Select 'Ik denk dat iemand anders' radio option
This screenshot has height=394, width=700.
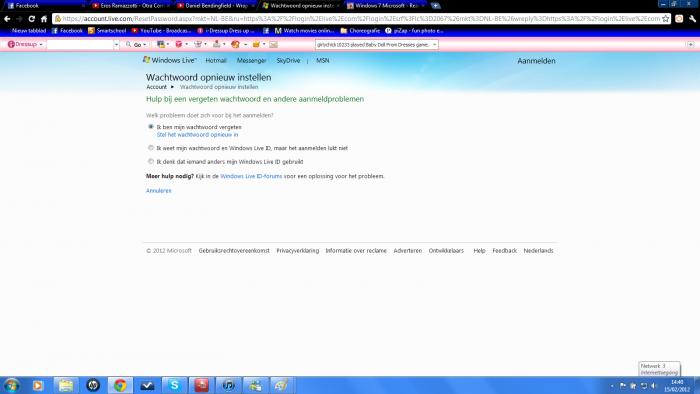[x=151, y=161]
